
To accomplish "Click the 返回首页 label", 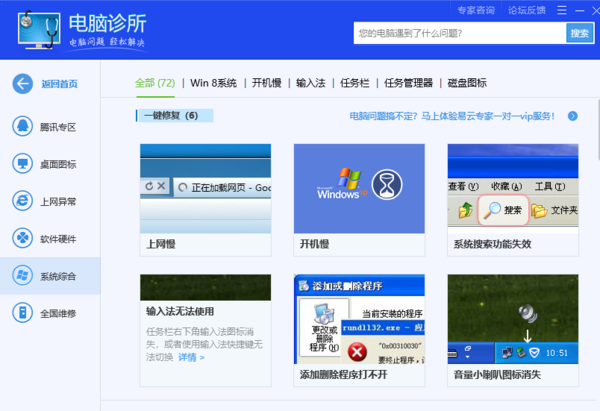I will coord(60,84).
